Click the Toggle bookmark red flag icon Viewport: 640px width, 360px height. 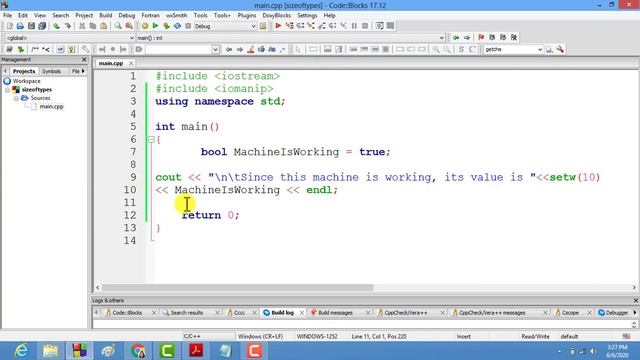pos(481,38)
